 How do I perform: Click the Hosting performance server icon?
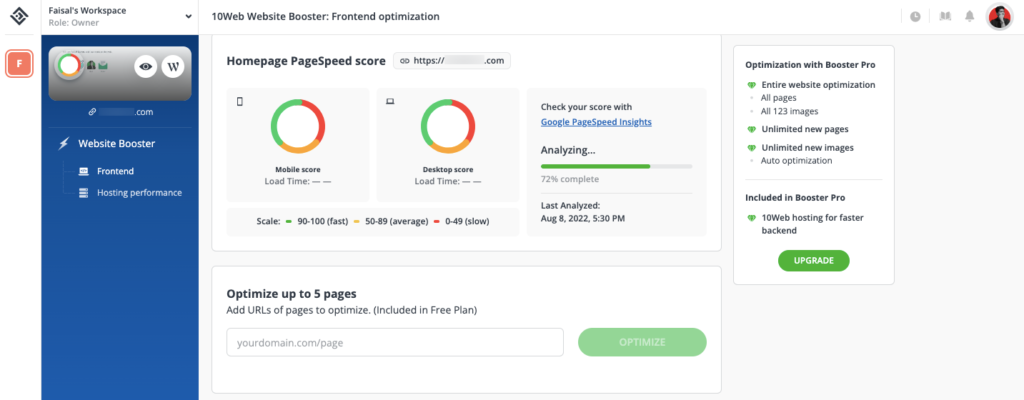coord(83,193)
